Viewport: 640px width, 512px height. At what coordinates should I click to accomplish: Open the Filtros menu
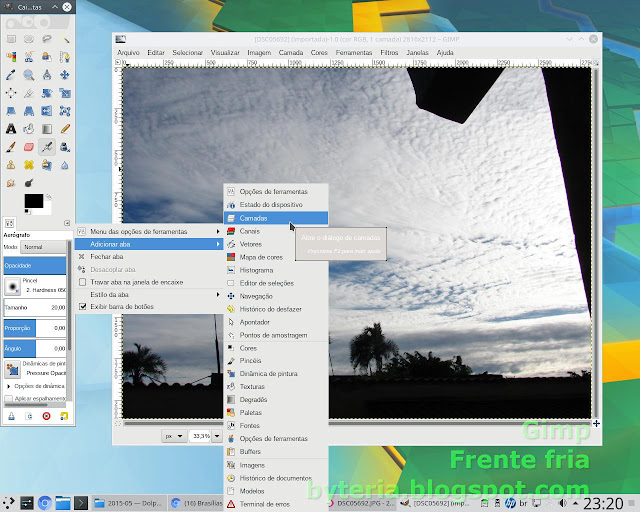tap(389, 53)
